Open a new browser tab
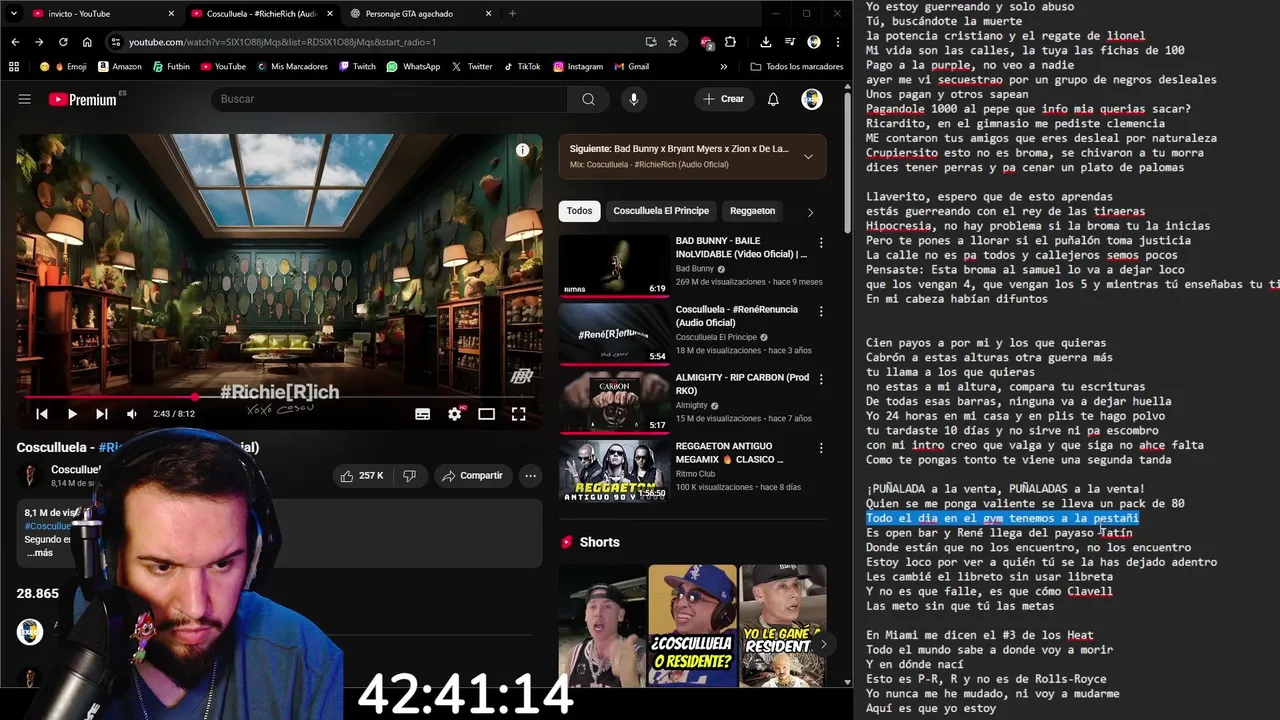The image size is (1280, 720). coord(512,14)
